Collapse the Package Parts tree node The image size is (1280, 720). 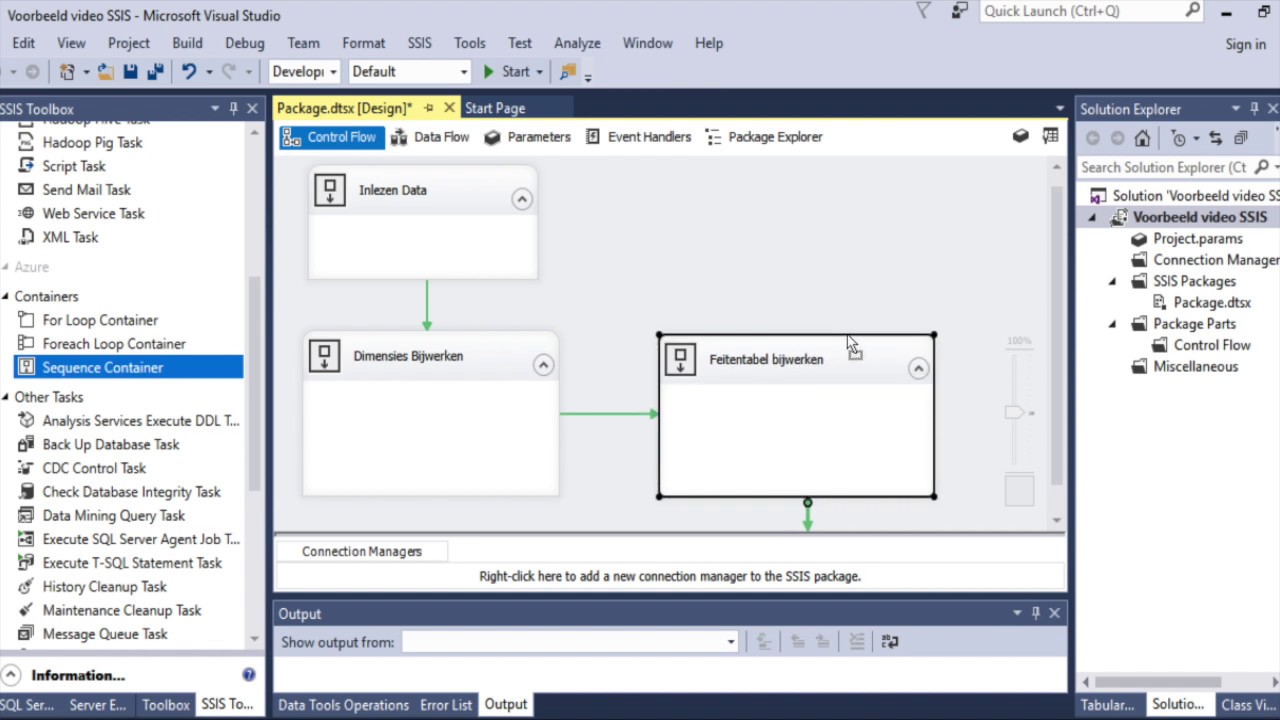[1112, 324]
